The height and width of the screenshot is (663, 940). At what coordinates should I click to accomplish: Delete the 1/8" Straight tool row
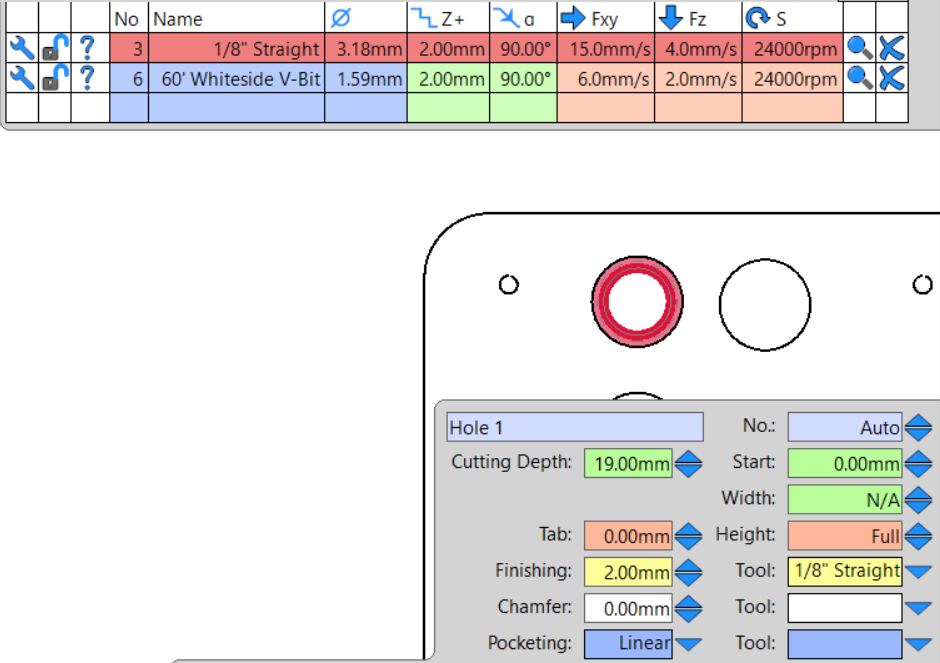892,48
